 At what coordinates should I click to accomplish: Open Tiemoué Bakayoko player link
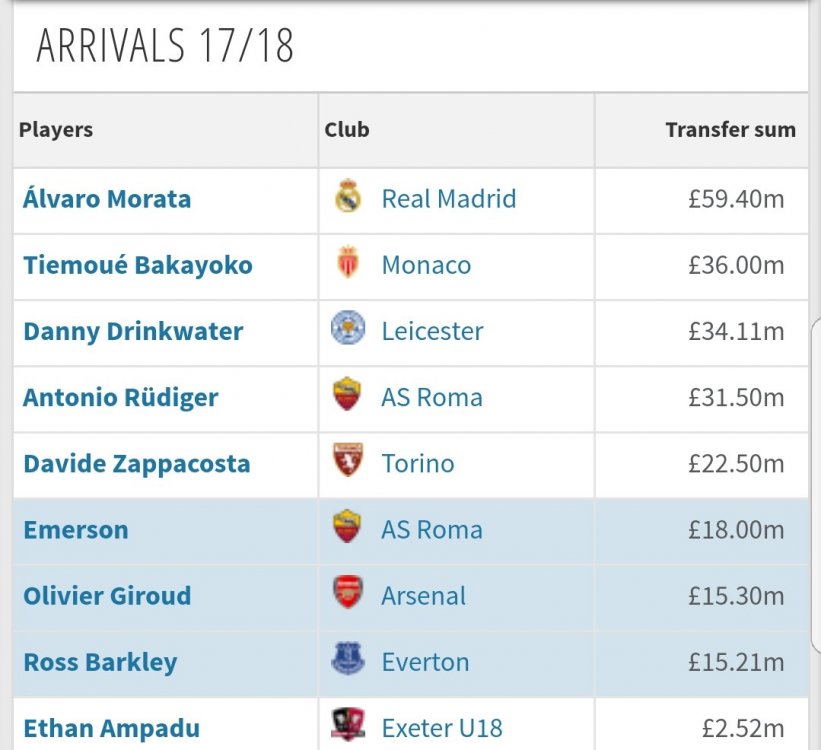(x=138, y=265)
